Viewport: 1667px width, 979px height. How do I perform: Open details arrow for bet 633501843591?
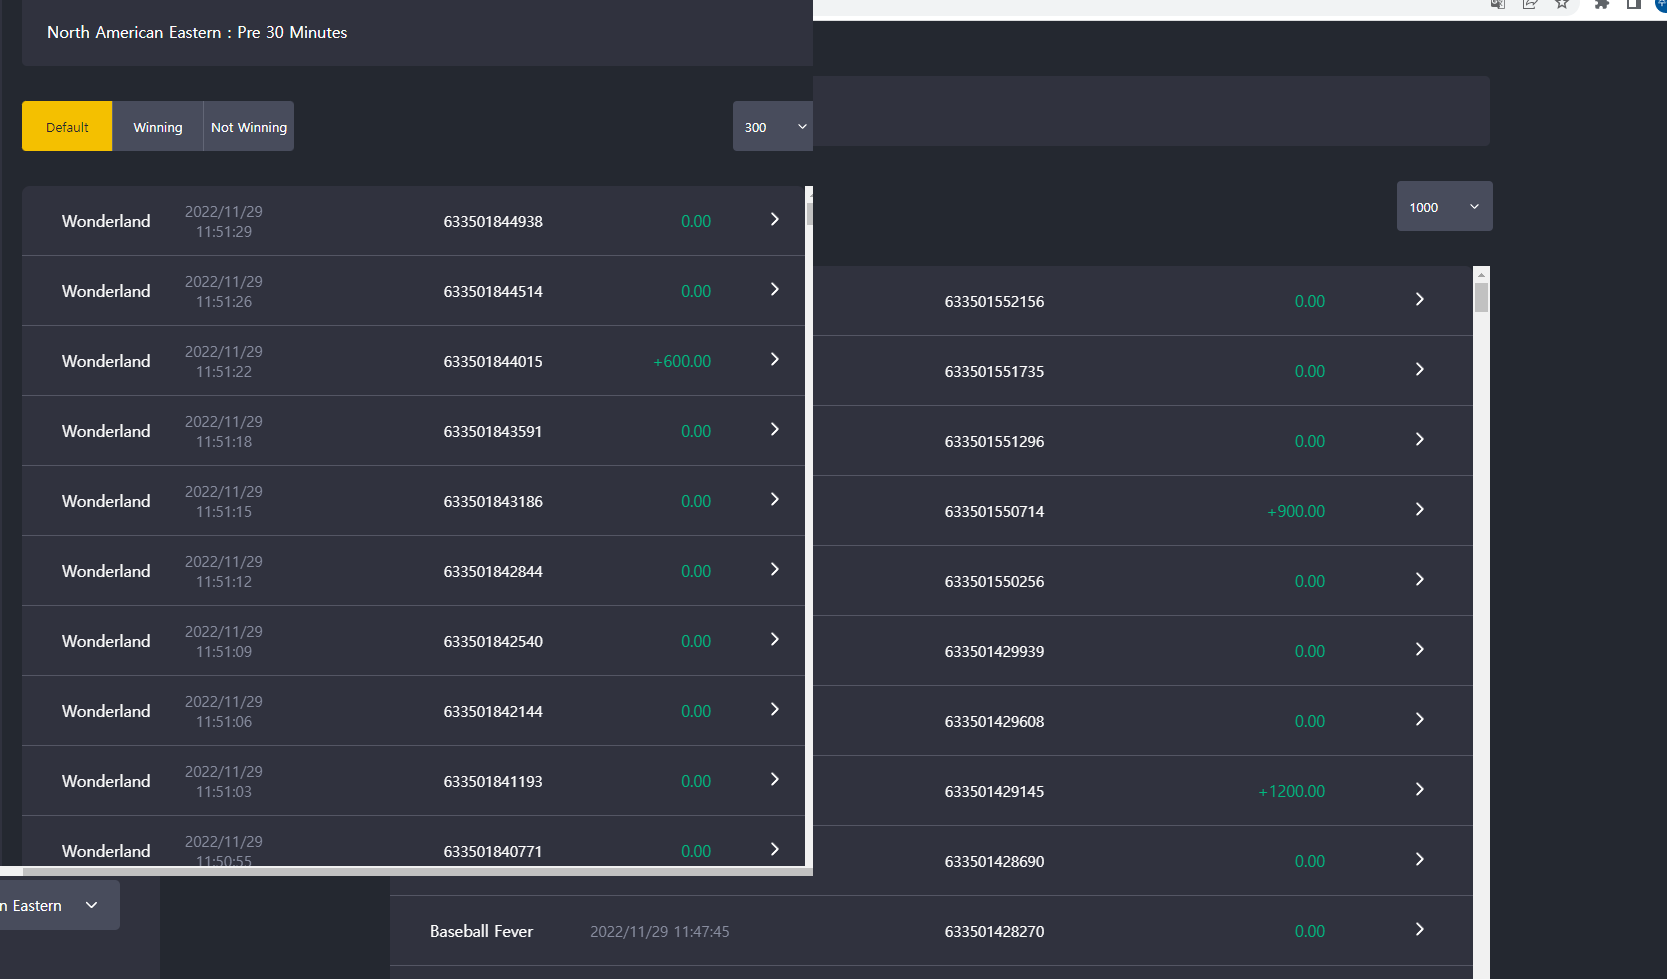(774, 429)
